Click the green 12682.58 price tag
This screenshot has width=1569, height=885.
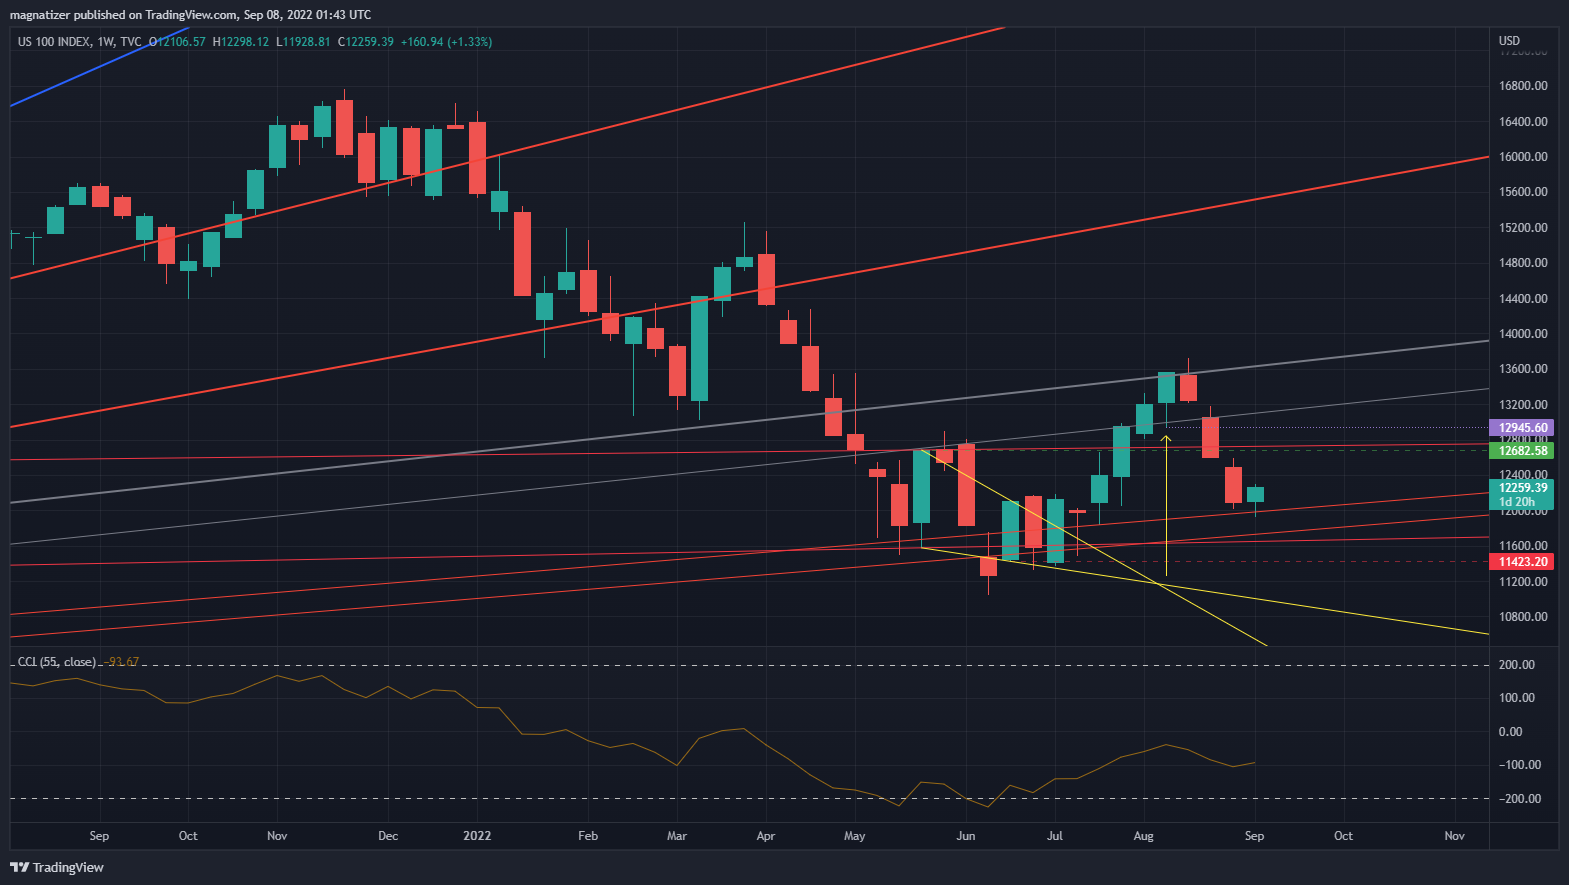pyautogui.click(x=1523, y=451)
